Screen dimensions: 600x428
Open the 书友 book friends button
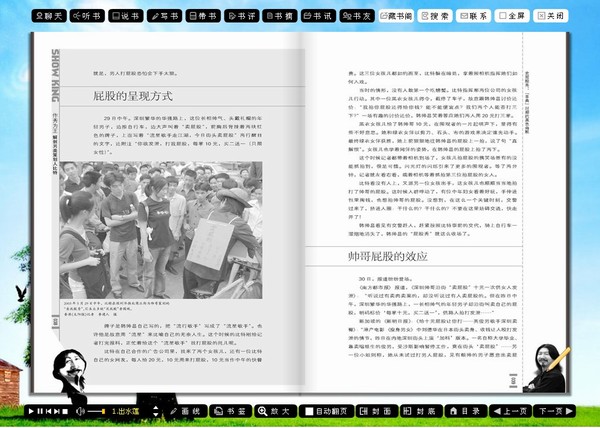pos(357,16)
